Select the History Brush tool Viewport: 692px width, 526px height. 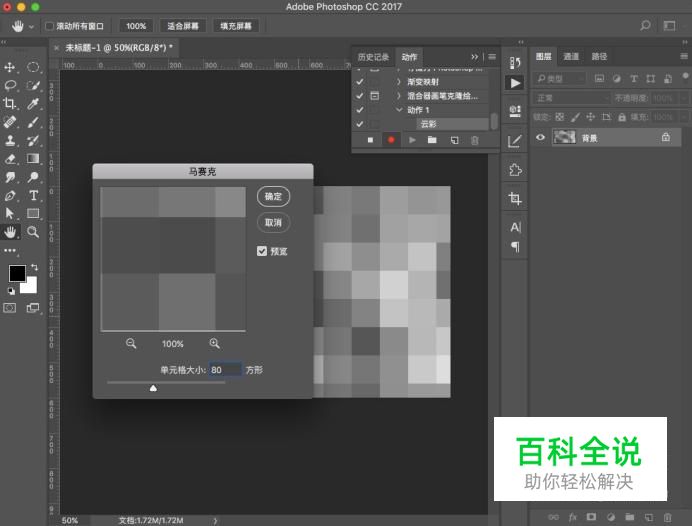[x=33, y=140]
